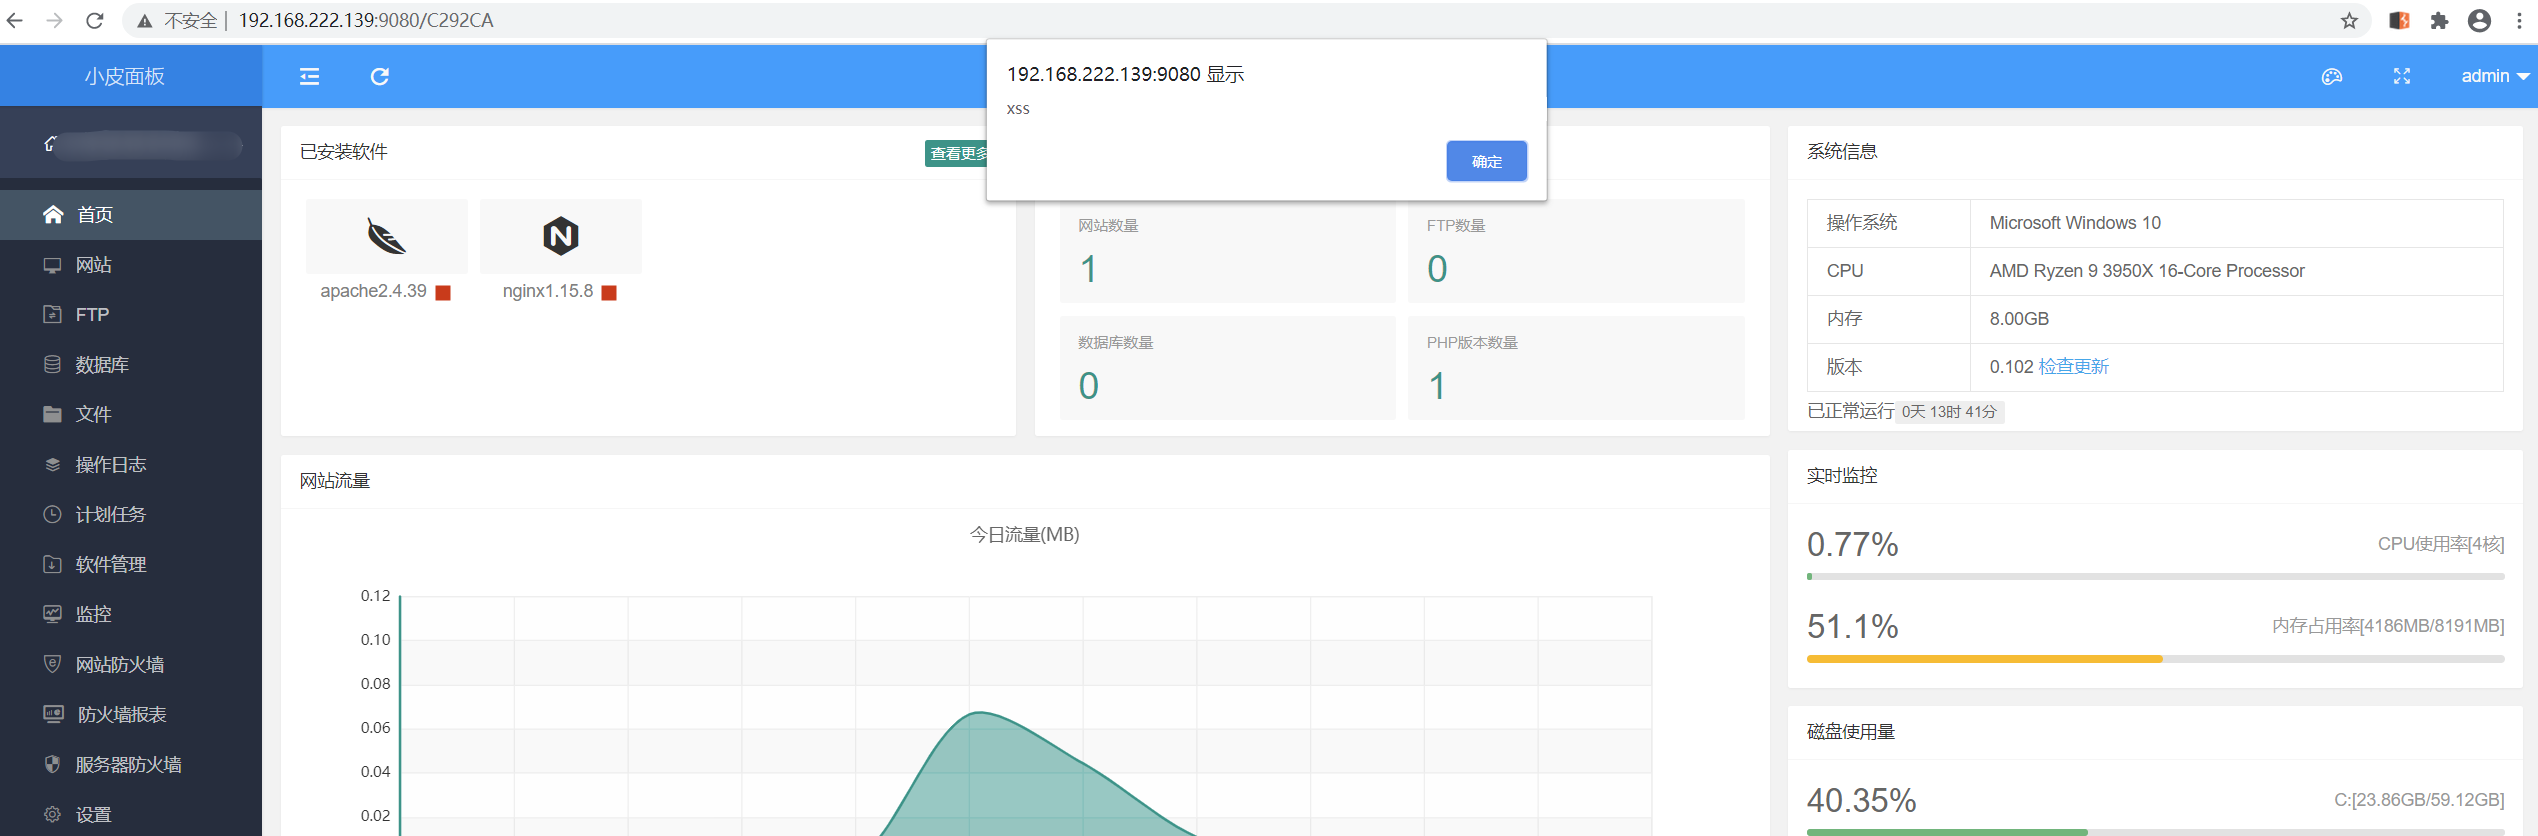Open 计划任务 in the sidebar
The height and width of the screenshot is (836, 2538).
(x=131, y=515)
